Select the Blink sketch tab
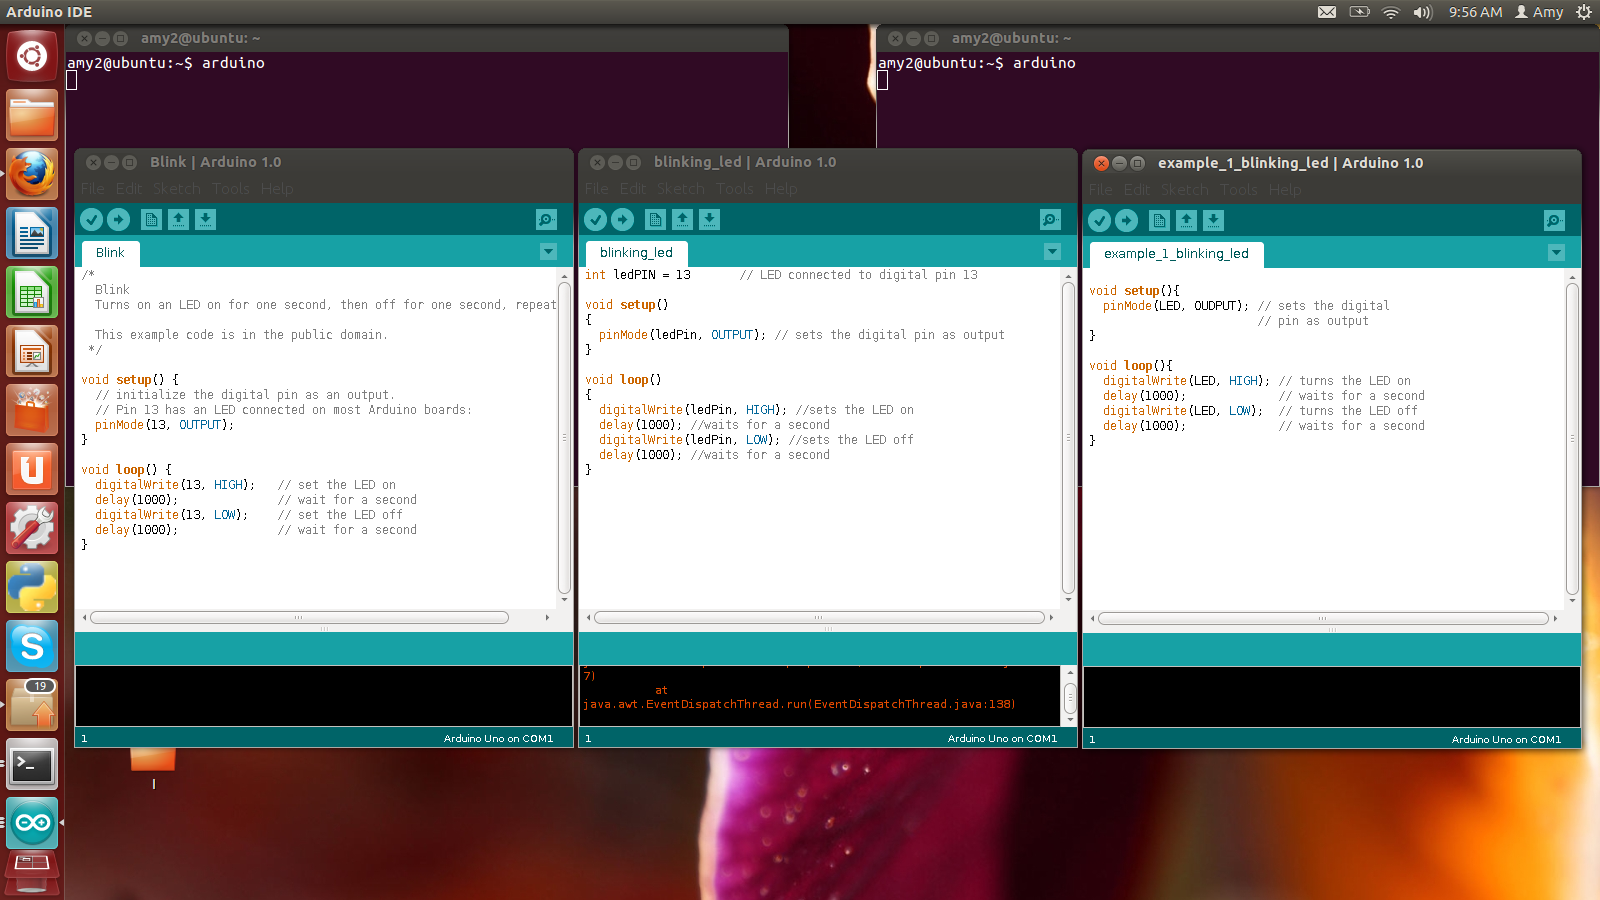The height and width of the screenshot is (900, 1600). coord(110,253)
